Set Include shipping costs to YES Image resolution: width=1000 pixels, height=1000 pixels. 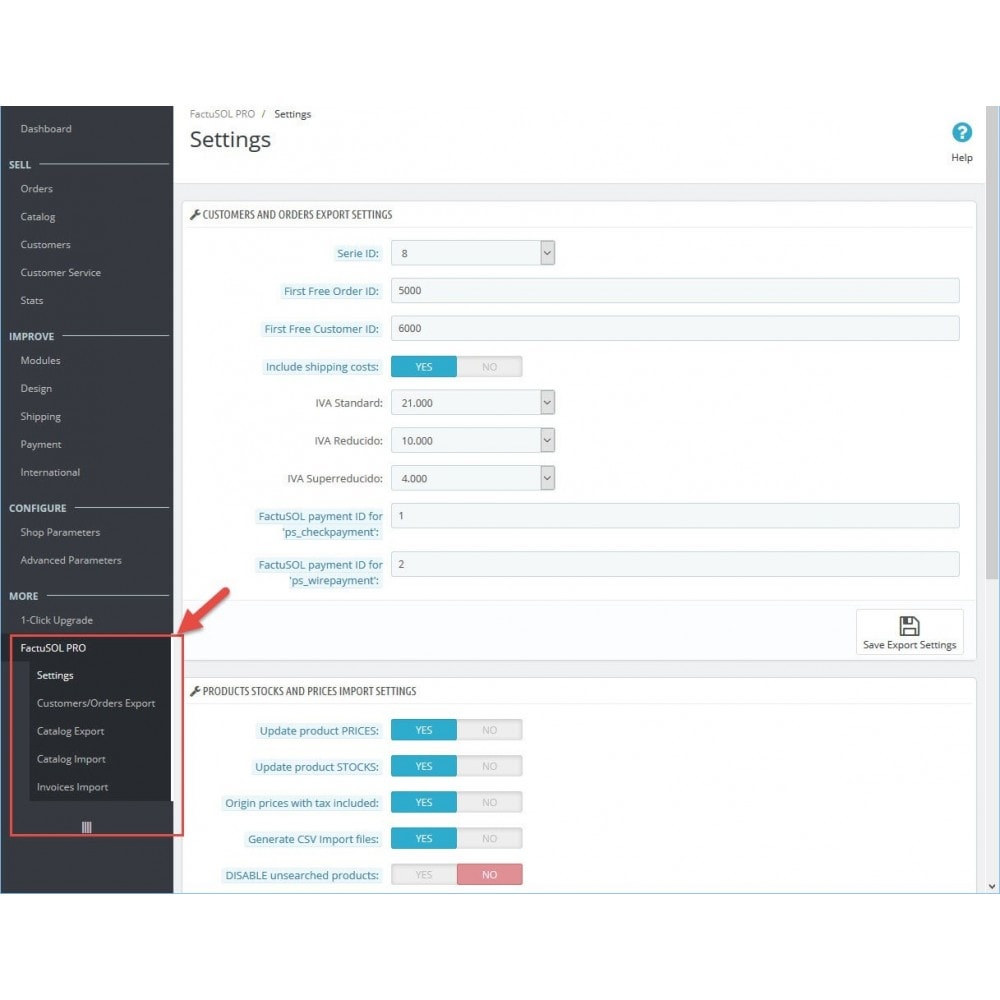[x=423, y=367]
